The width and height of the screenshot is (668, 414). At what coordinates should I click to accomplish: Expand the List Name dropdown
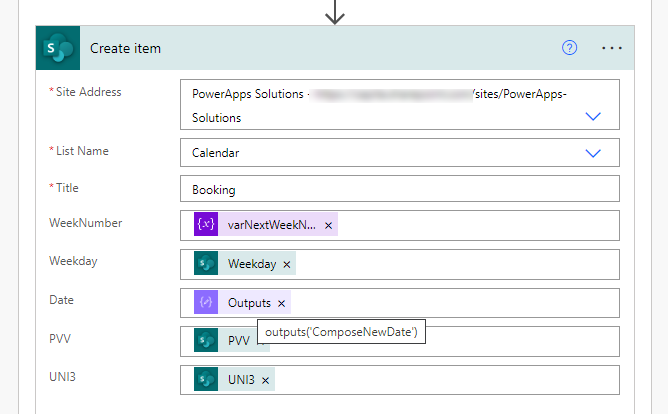593,153
